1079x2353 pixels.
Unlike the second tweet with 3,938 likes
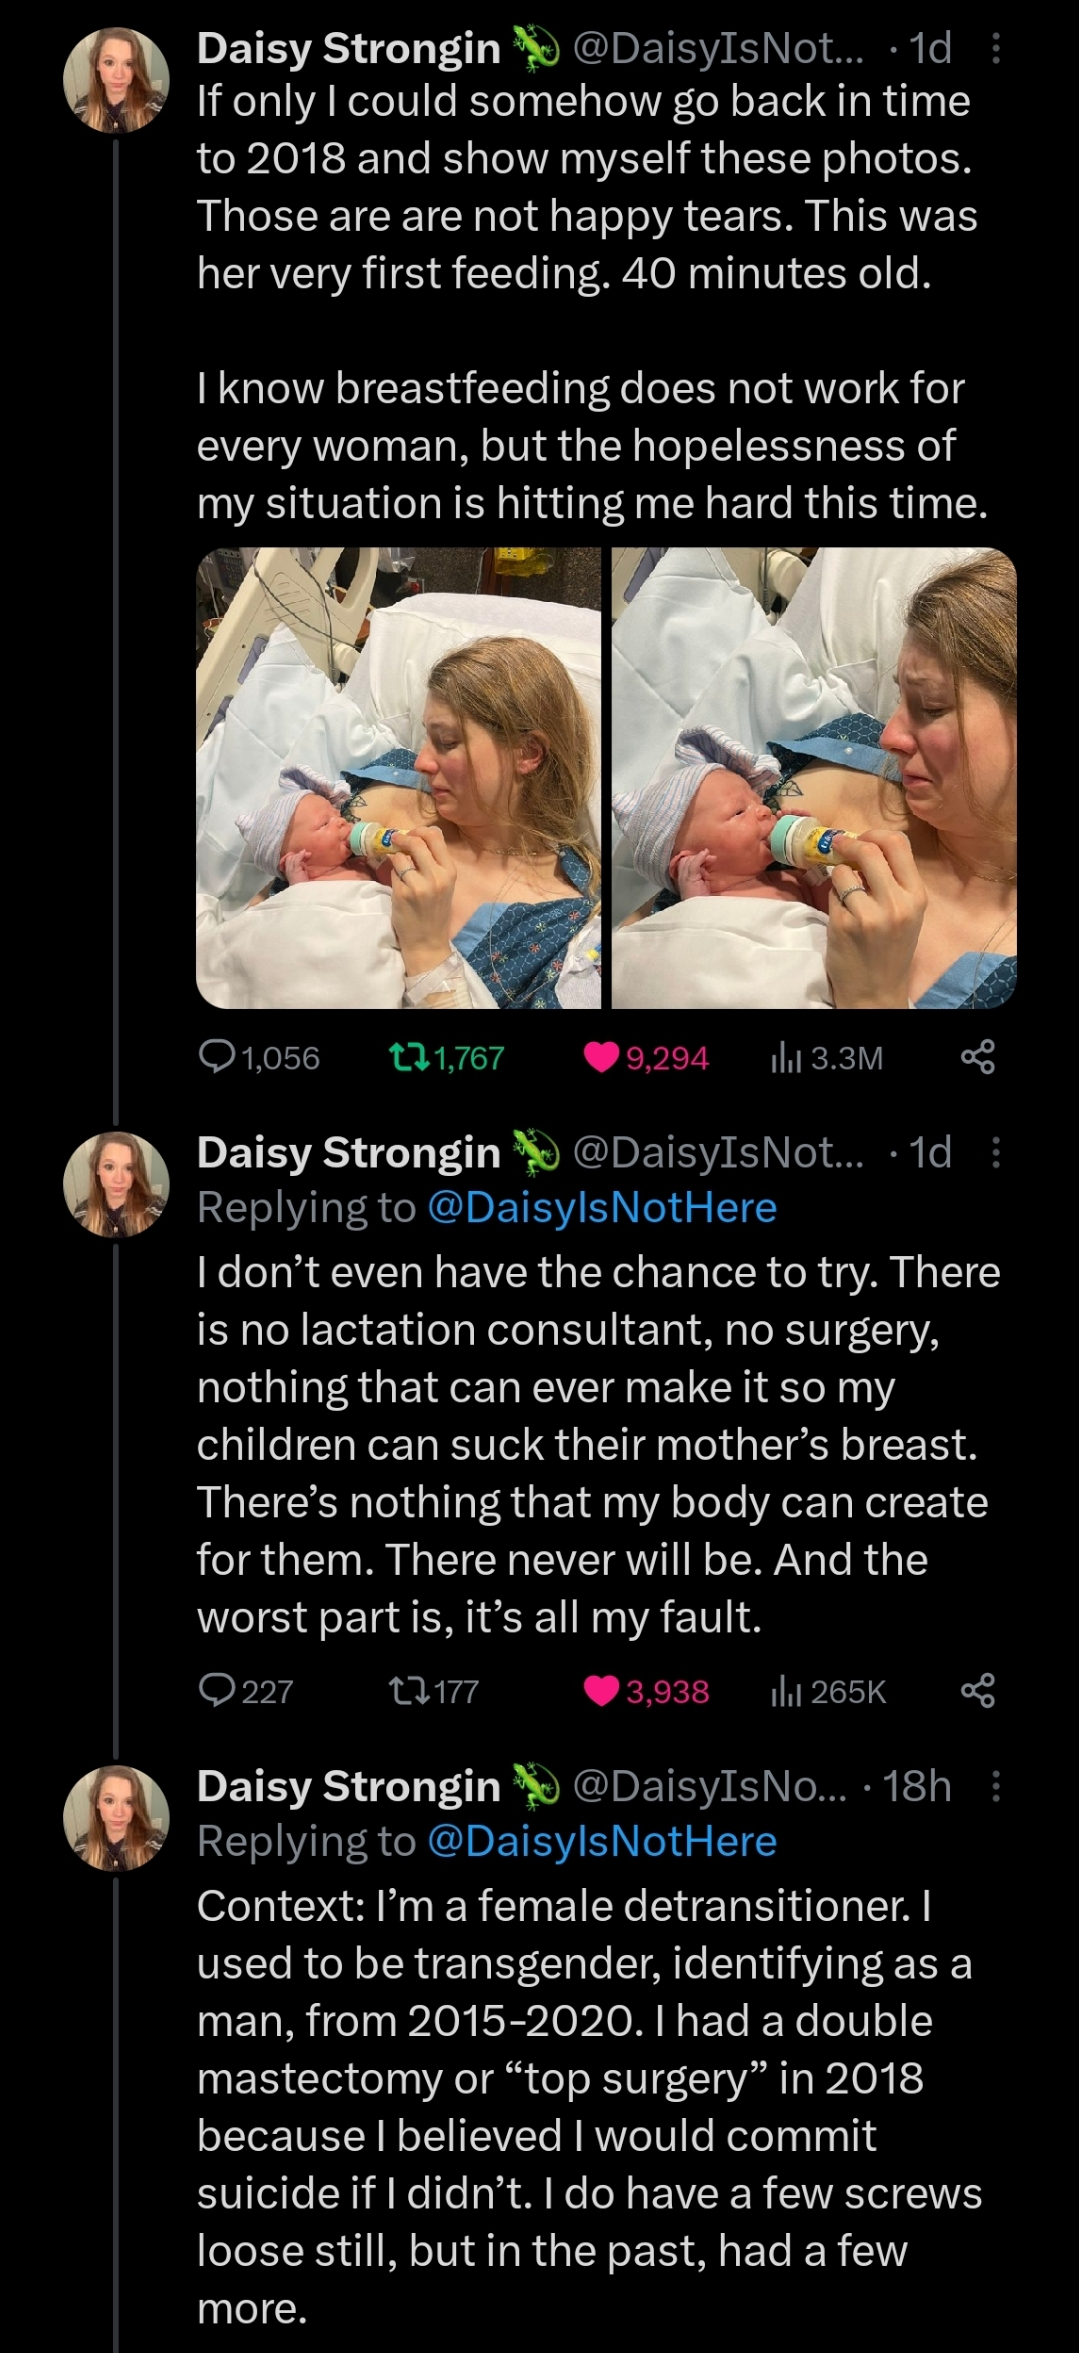point(601,1691)
